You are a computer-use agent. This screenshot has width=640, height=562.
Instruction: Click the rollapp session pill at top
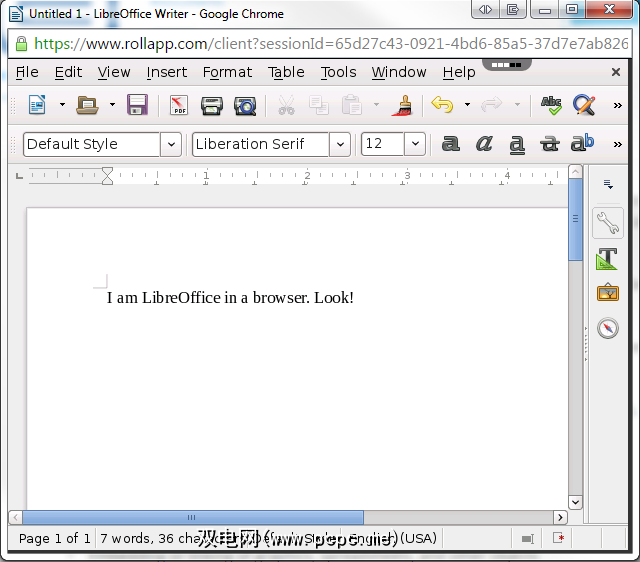coord(507,64)
